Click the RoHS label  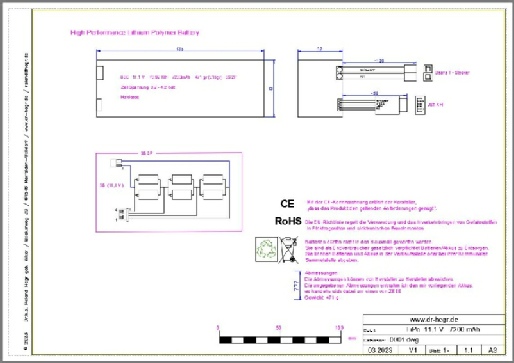click(x=288, y=221)
